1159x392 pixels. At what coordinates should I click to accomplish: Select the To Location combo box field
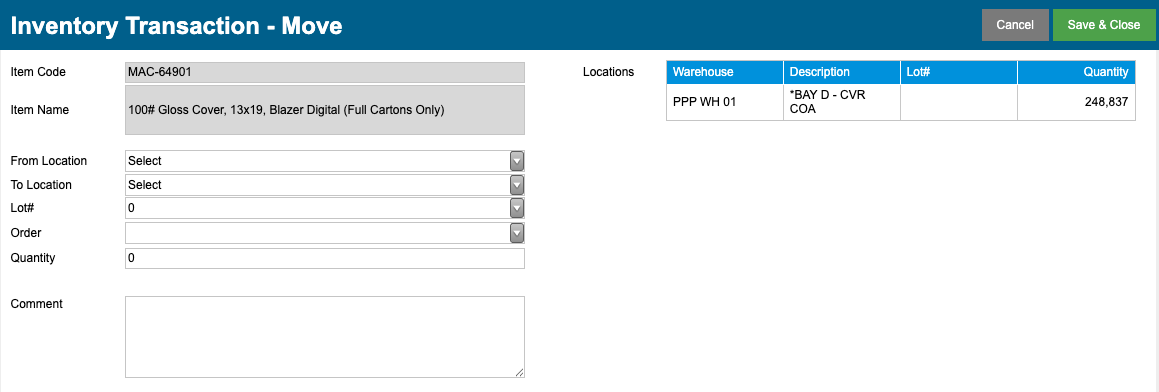click(x=324, y=184)
